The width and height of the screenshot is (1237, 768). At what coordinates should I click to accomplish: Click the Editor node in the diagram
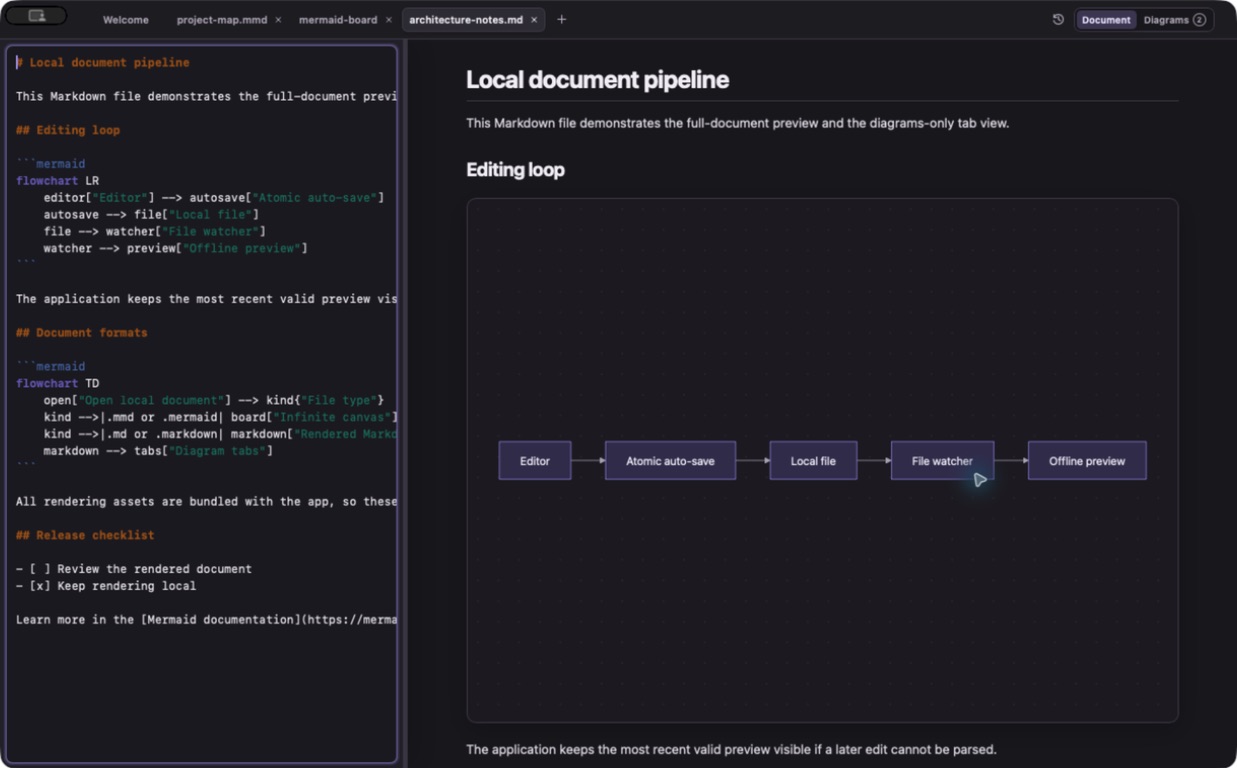(535, 461)
